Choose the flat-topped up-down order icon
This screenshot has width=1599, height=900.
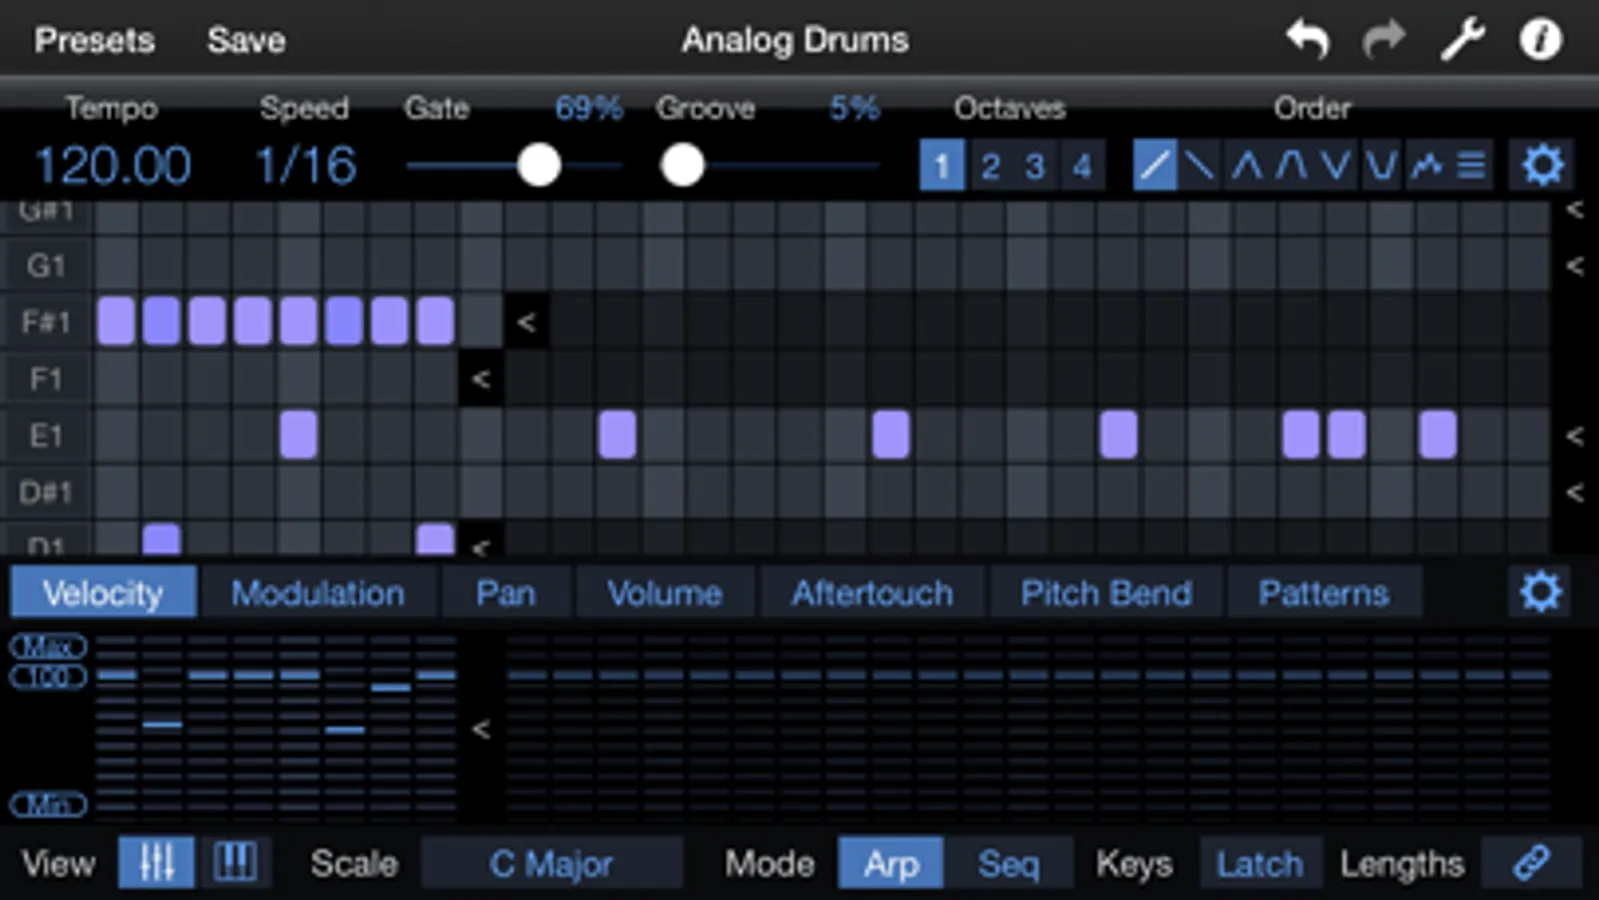[1291, 165]
